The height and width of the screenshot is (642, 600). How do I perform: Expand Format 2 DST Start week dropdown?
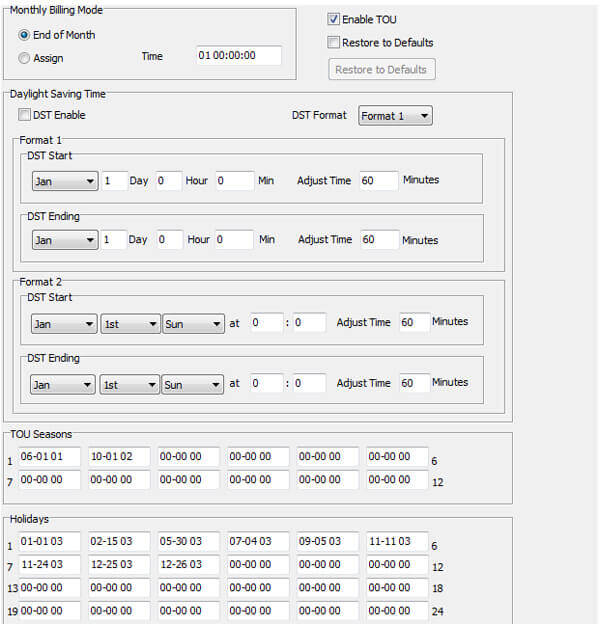(130, 324)
